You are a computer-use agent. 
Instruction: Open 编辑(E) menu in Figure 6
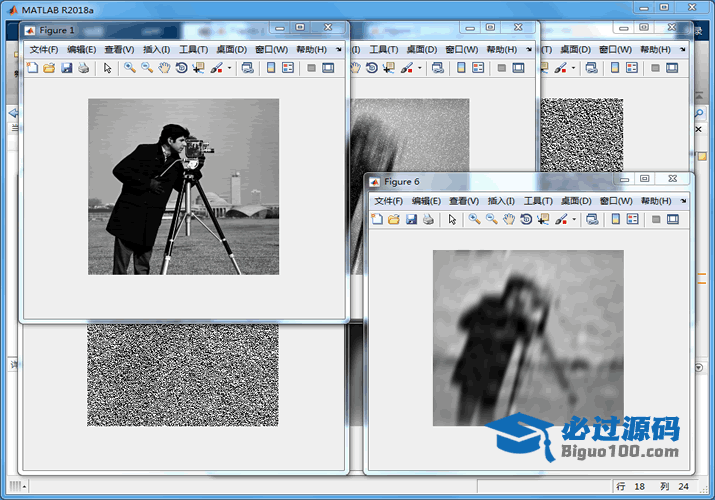426,201
